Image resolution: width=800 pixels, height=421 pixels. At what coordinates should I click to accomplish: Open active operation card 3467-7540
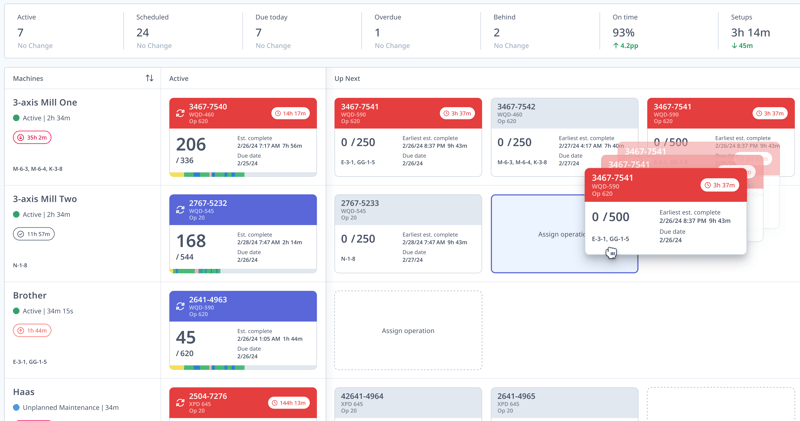(x=243, y=137)
